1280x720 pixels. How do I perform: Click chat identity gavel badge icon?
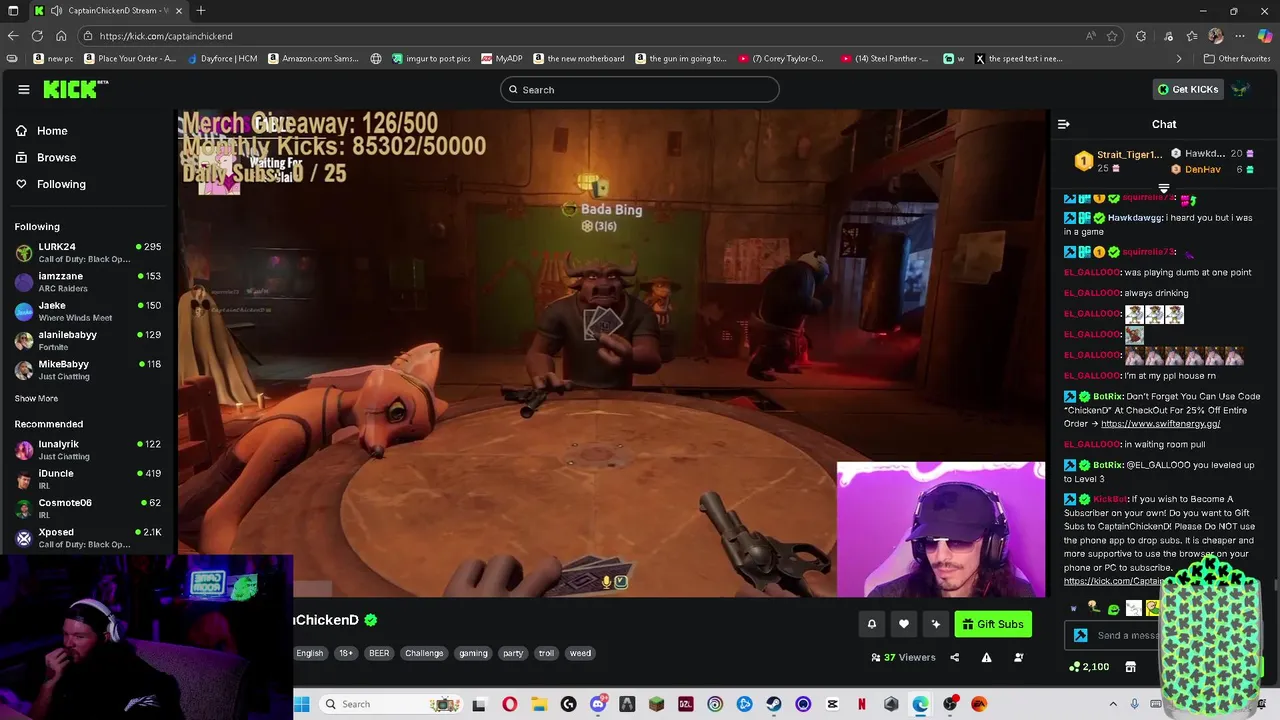(1080, 635)
